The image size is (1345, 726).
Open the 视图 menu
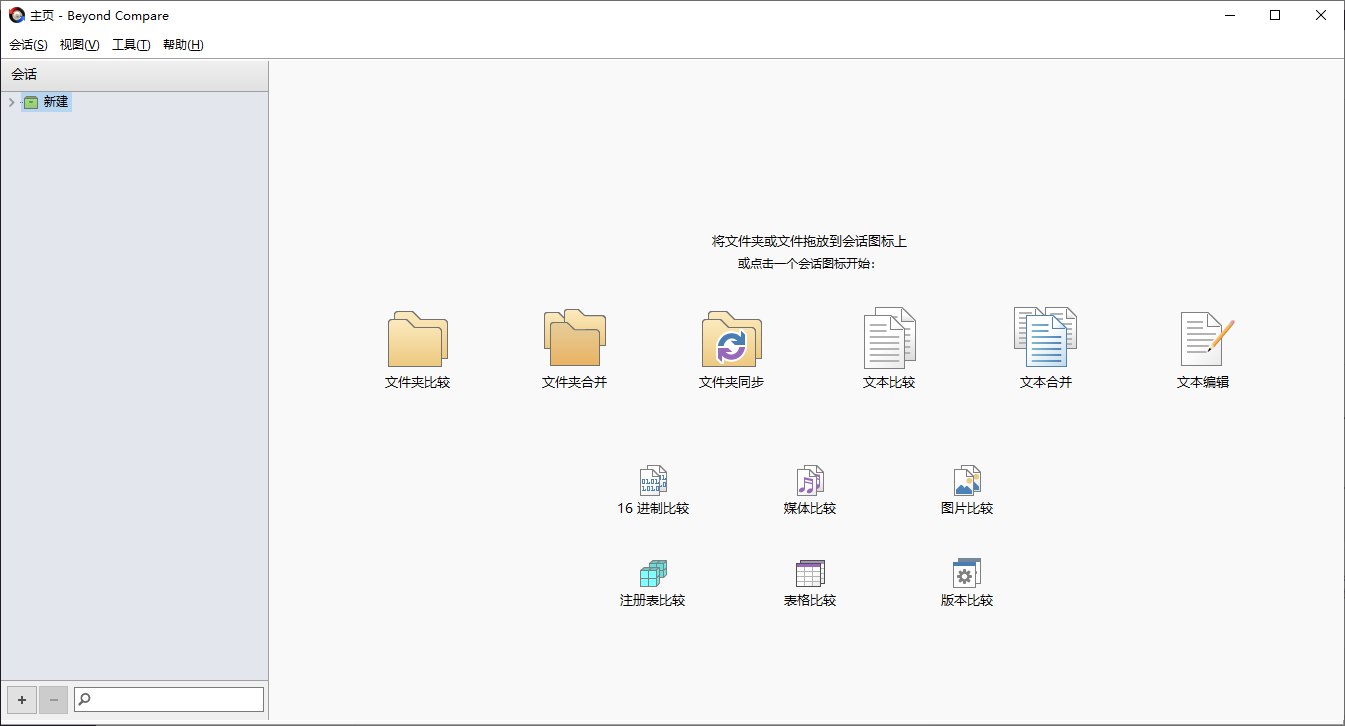79,45
